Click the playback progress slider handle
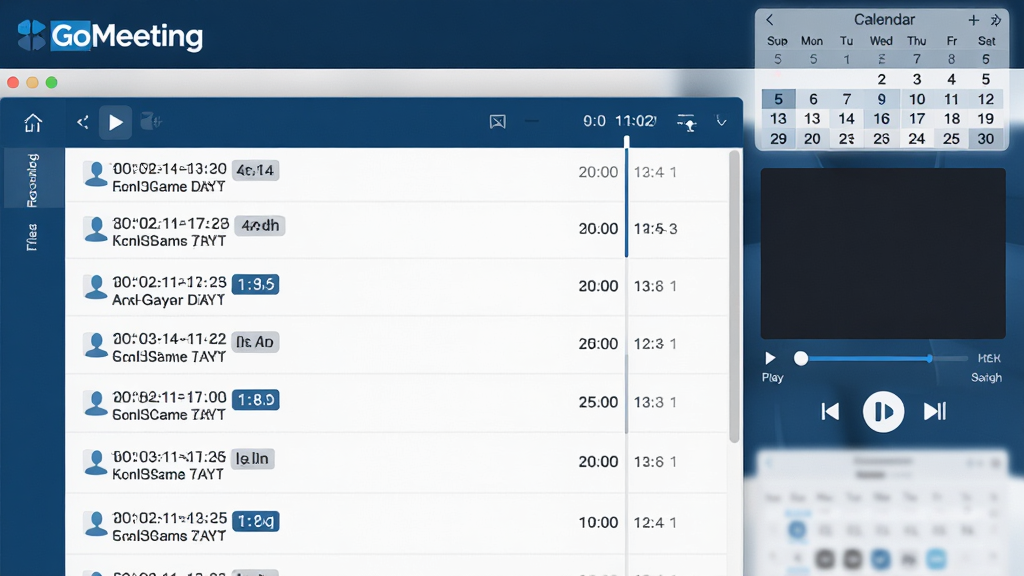 [x=801, y=358]
